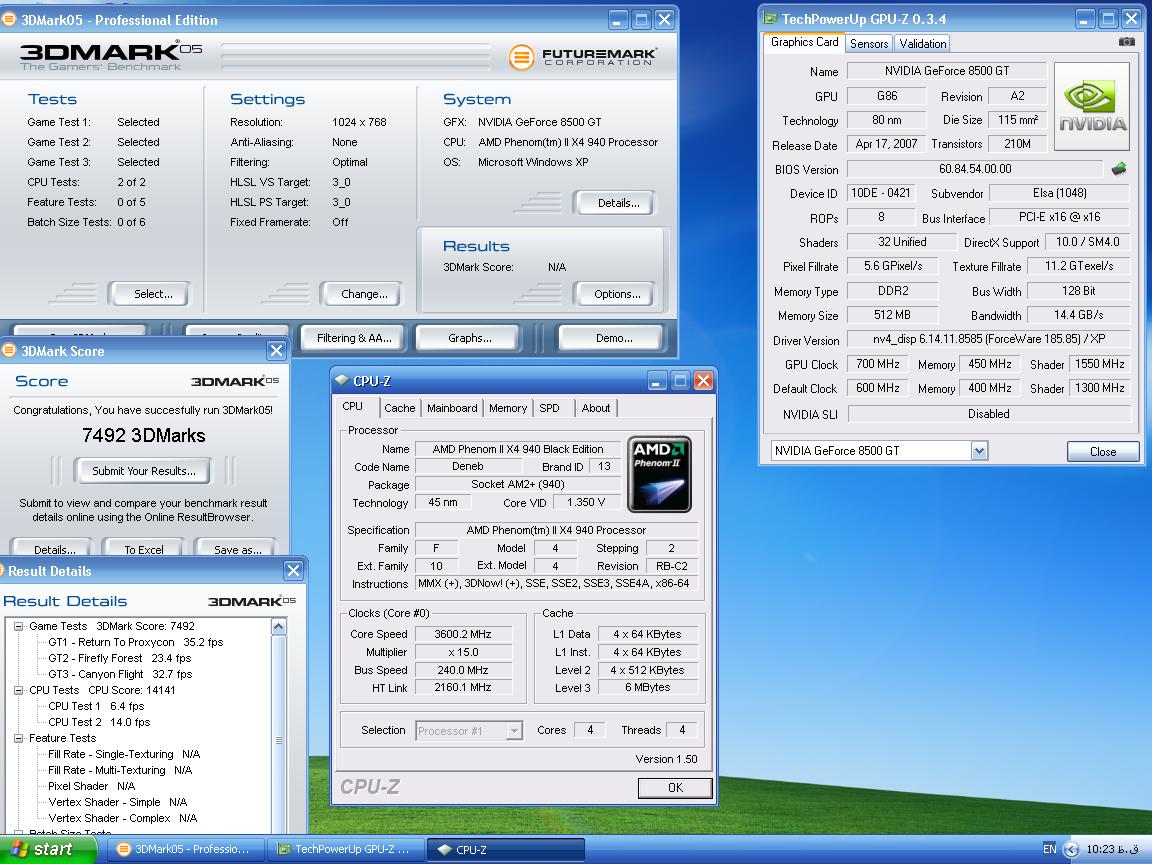This screenshot has height=864, width=1152.
Task: Click the Windows Start button
Action: tap(46, 849)
